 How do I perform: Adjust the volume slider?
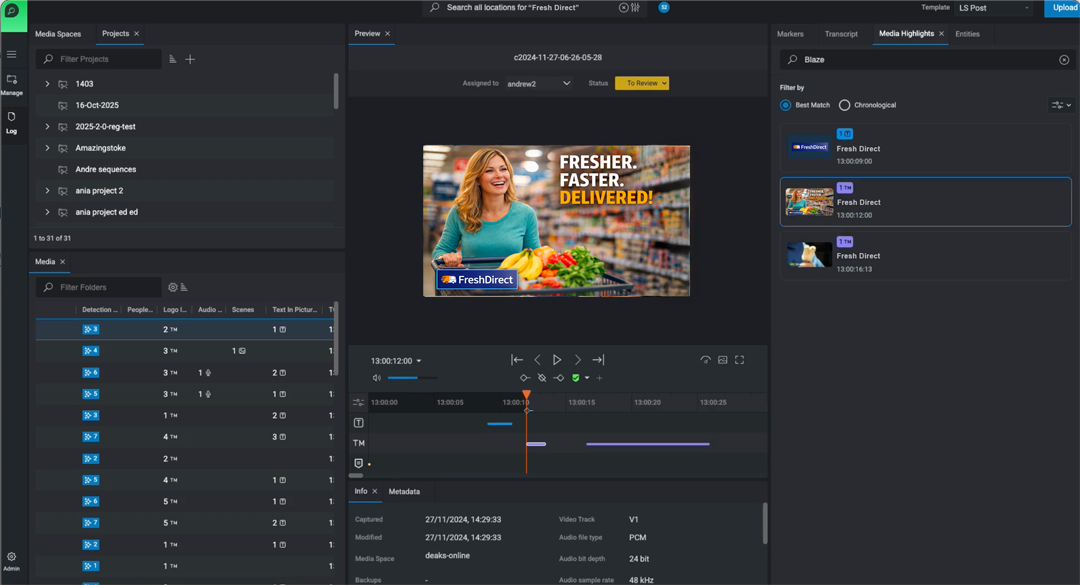coord(411,378)
